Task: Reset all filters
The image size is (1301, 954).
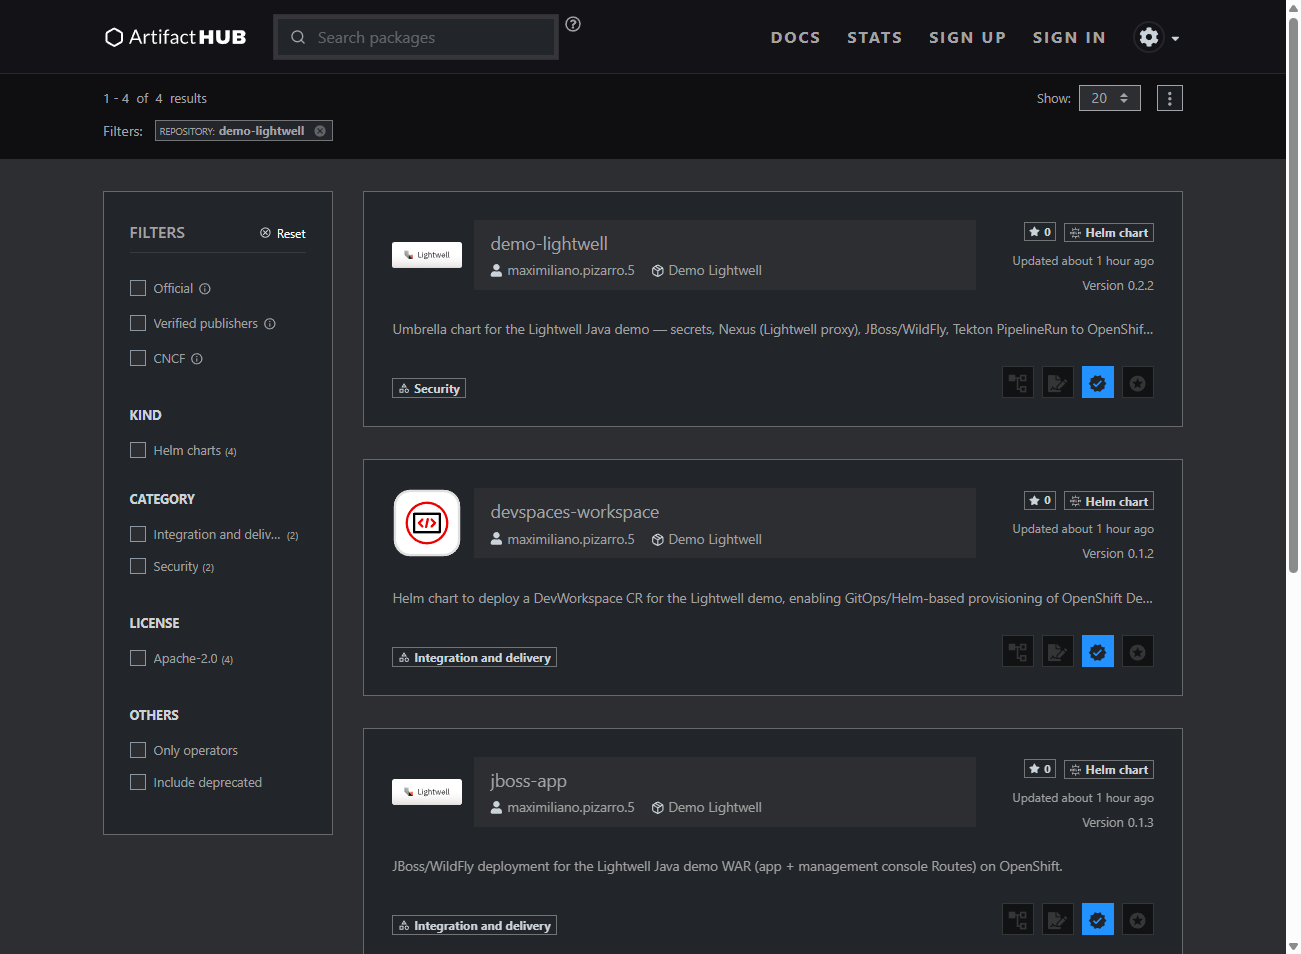Action: pyautogui.click(x=283, y=233)
